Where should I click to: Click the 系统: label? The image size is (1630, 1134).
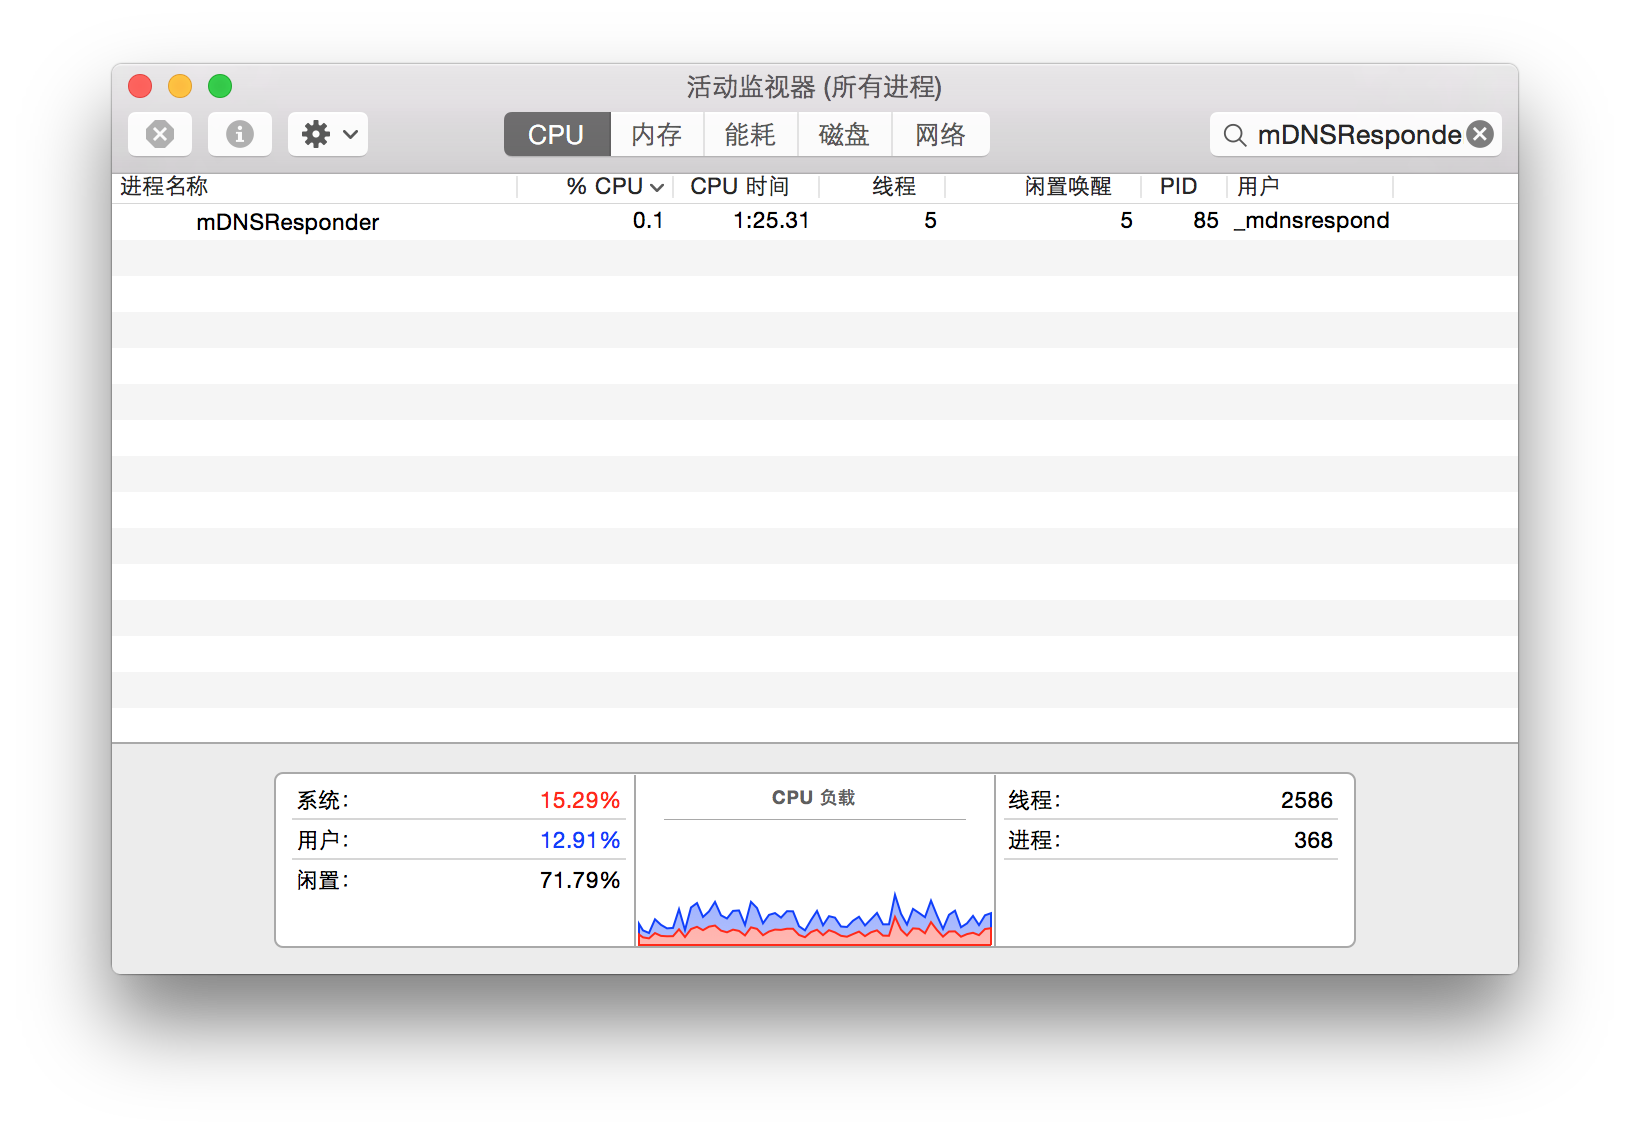click(x=322, y=800)
